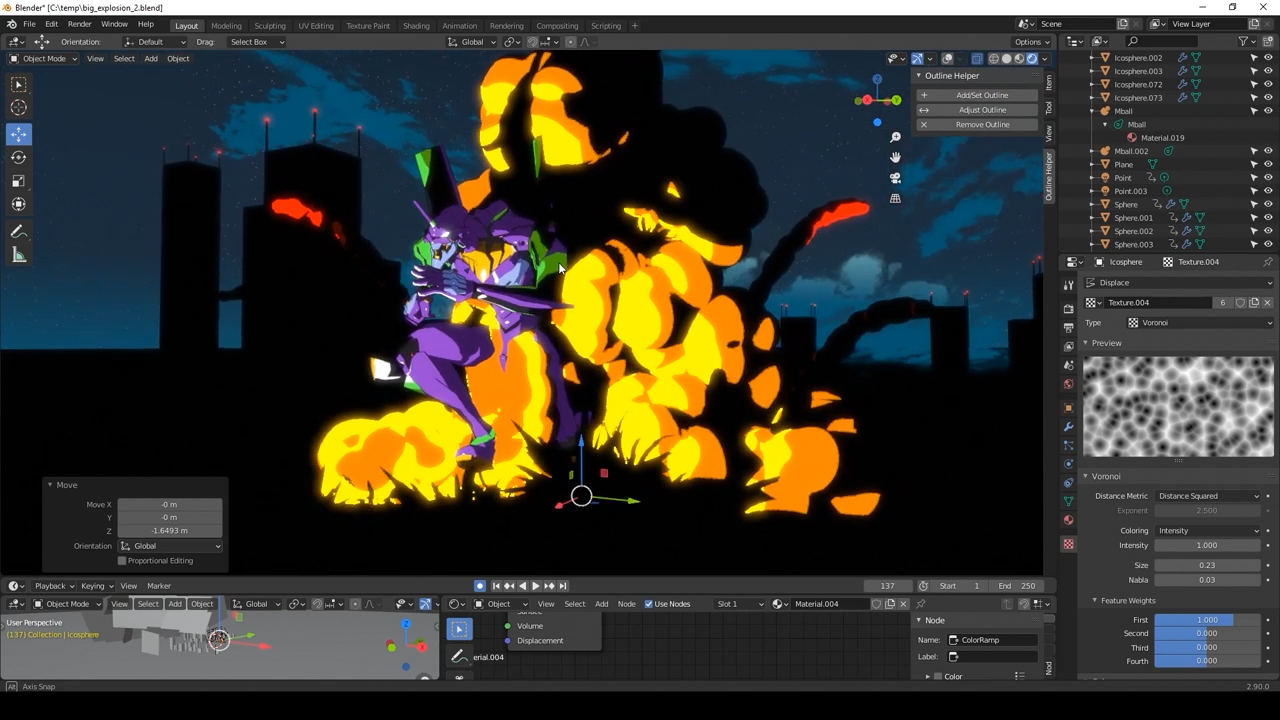Open the World properties tab icon

(x=1068, y=384)
